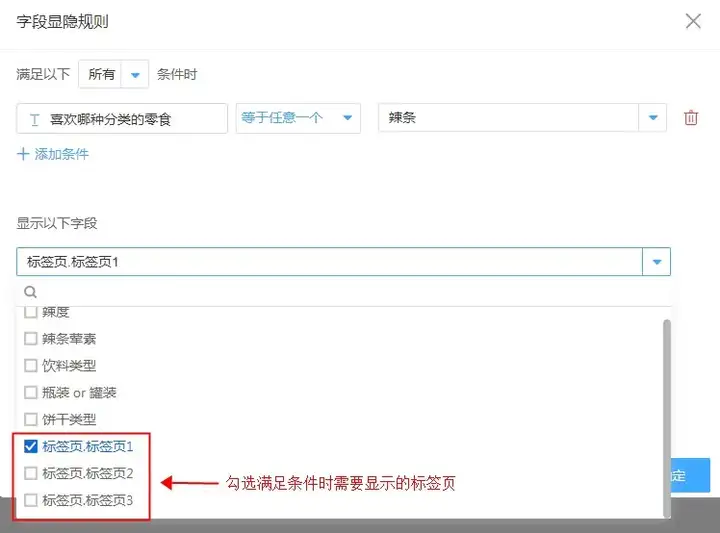Open the 等于任意一个 operator dropdown

(x=298, y=118)
